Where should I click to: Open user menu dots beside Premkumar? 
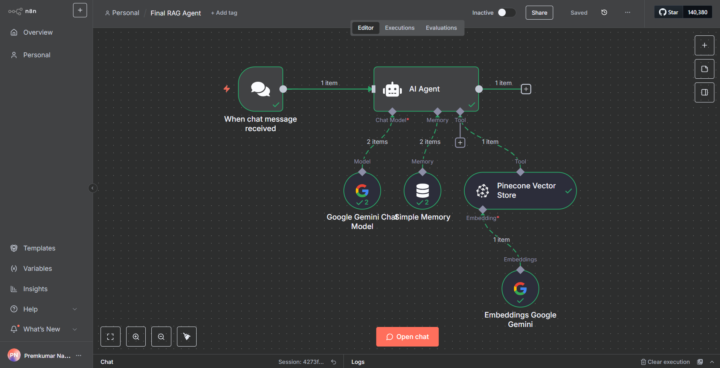(79, 355)
